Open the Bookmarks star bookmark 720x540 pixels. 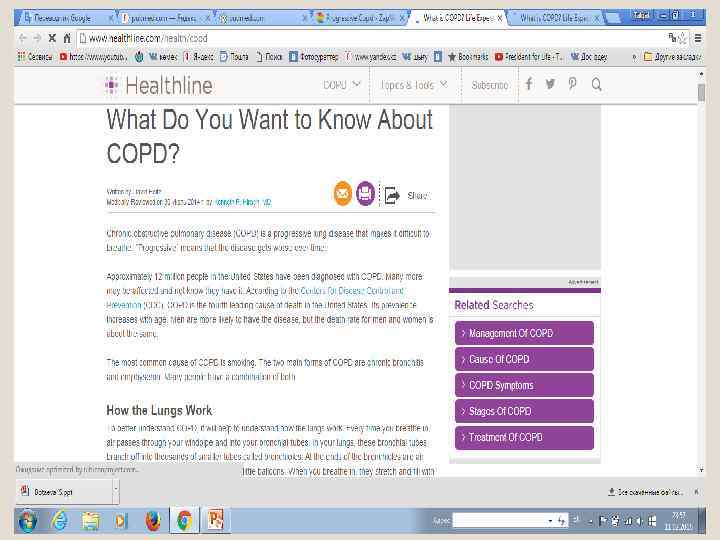468,57
